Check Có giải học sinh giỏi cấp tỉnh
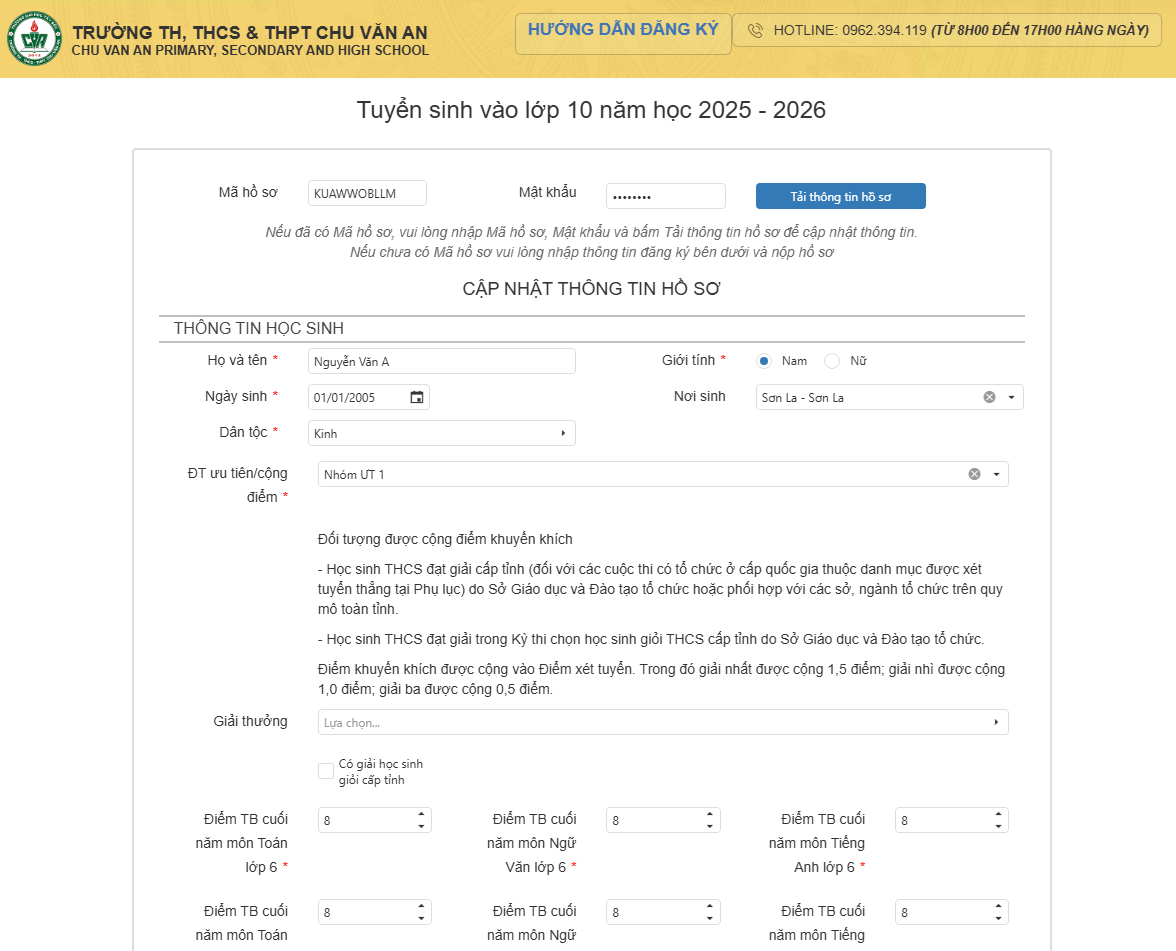 [326, 771]
